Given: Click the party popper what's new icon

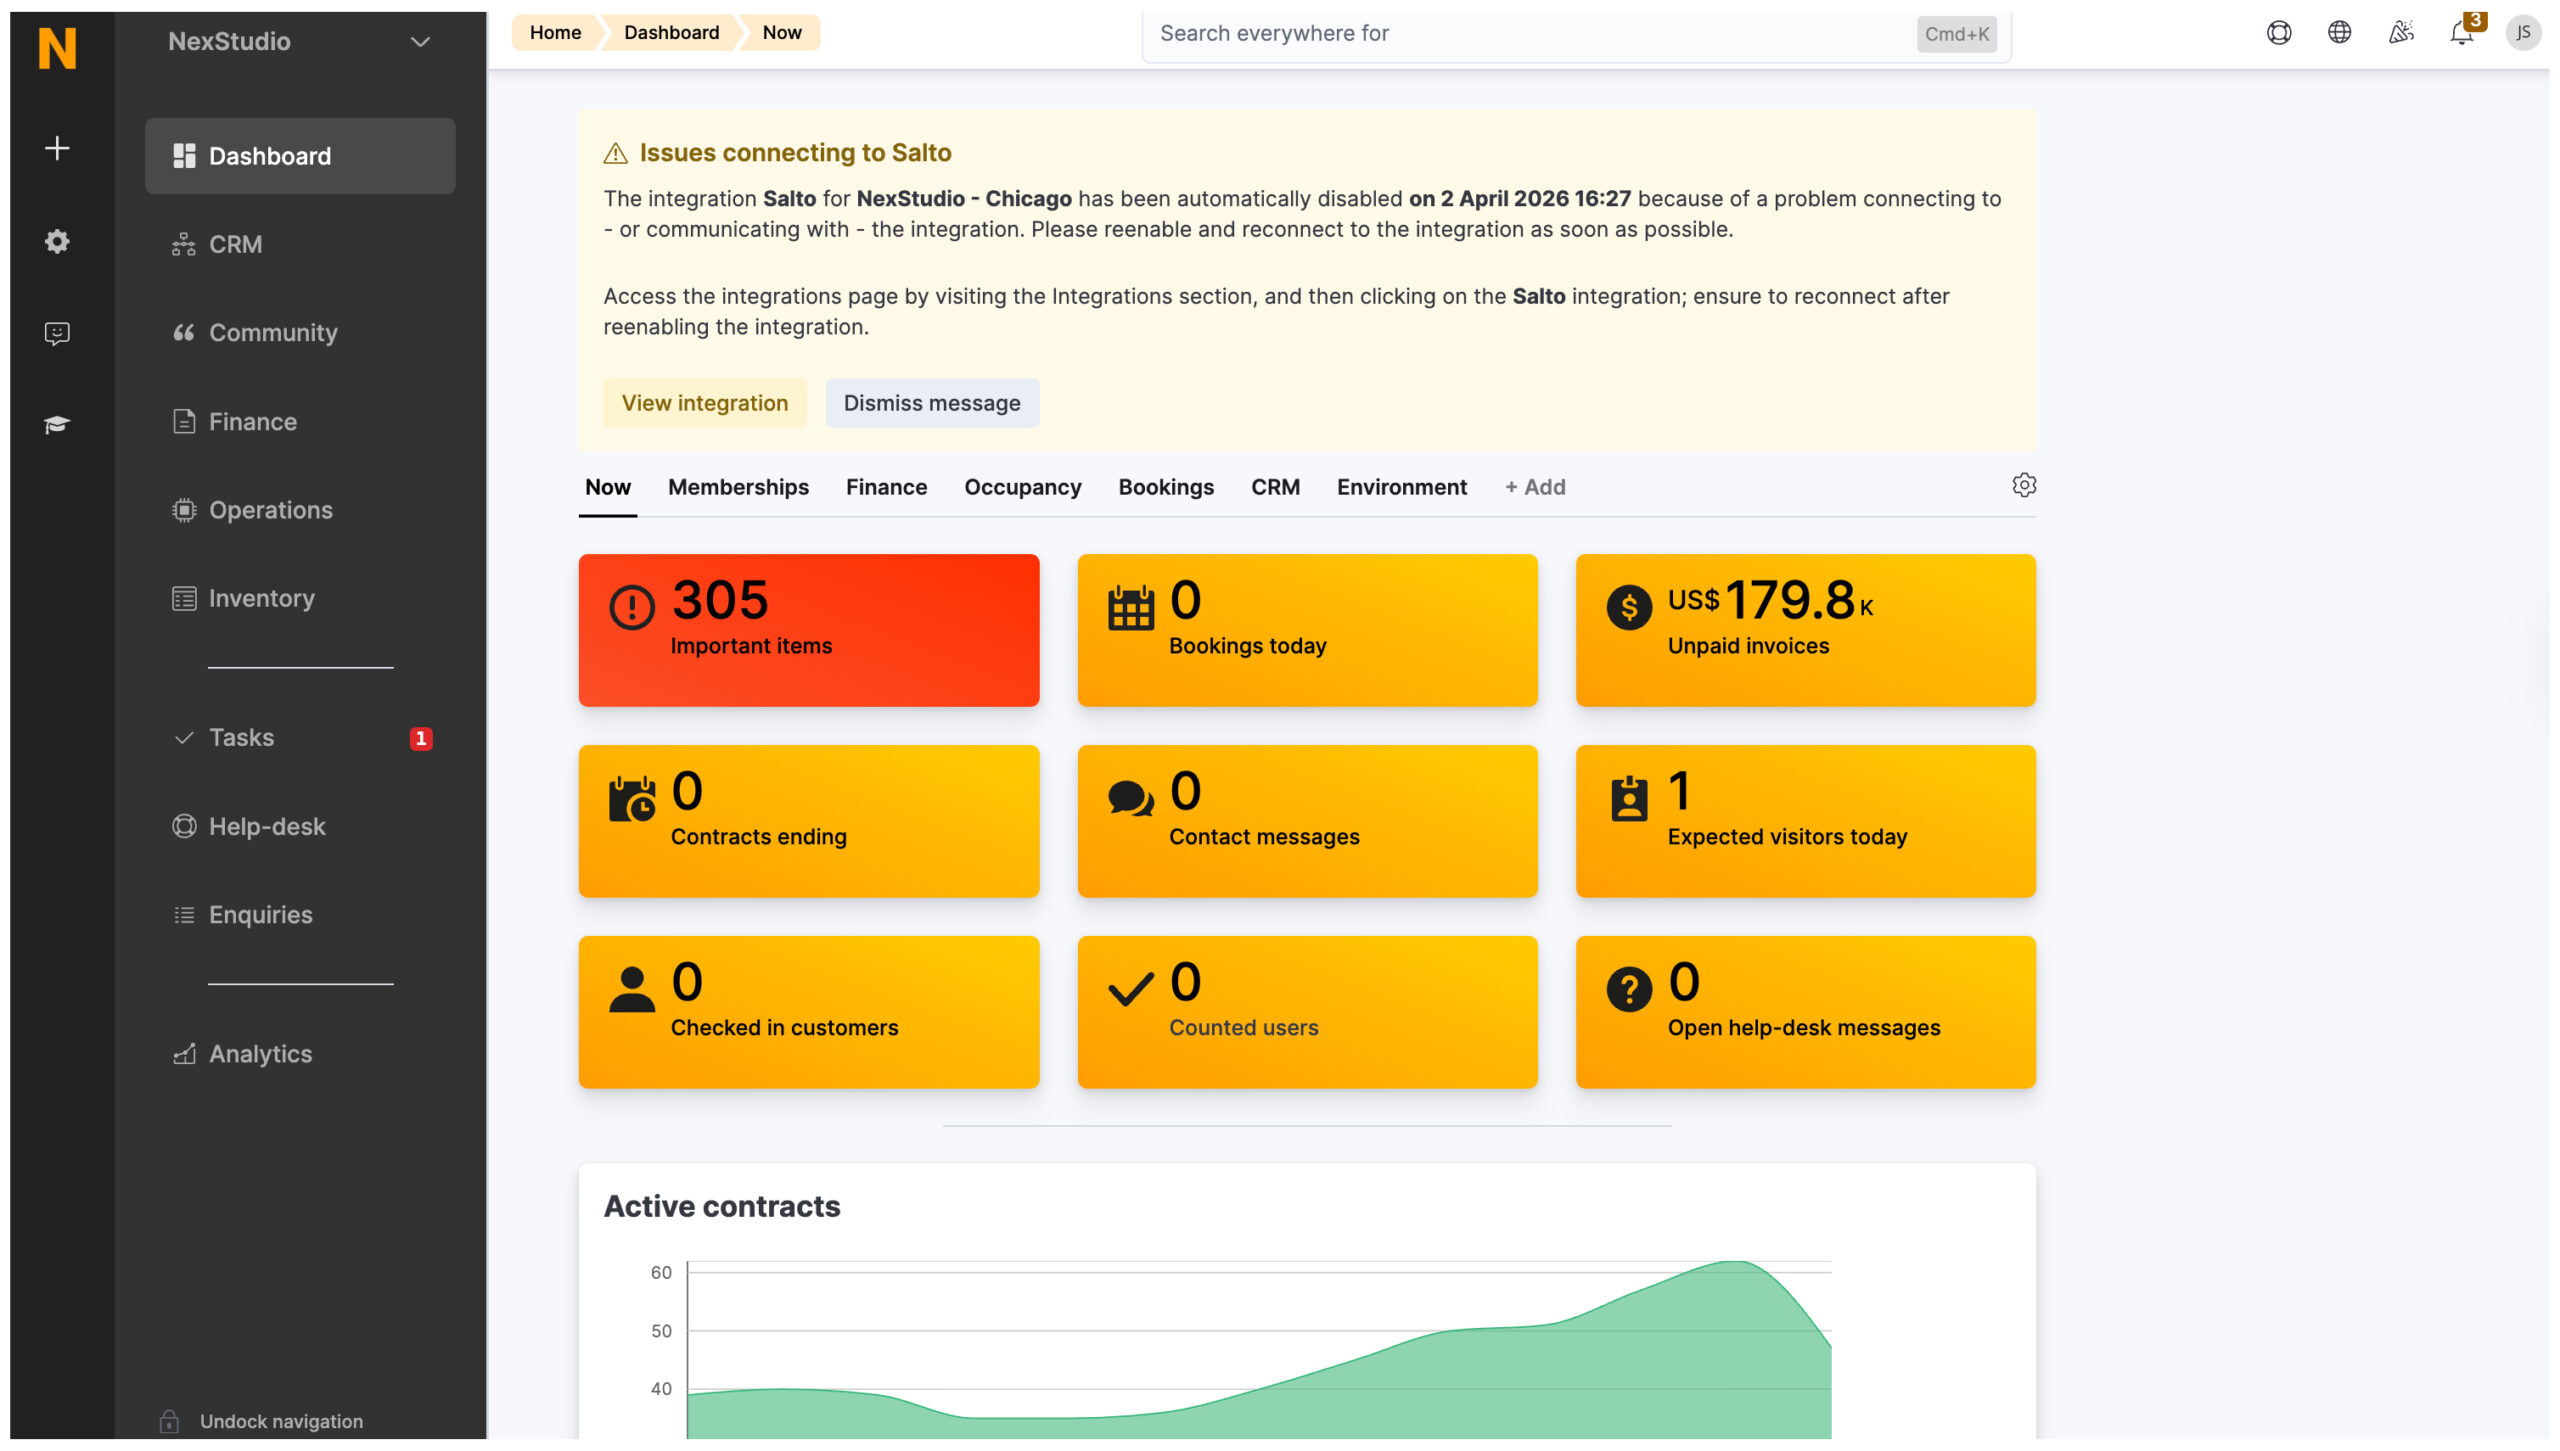Looking at the screenshot, I should (2401, 32).
